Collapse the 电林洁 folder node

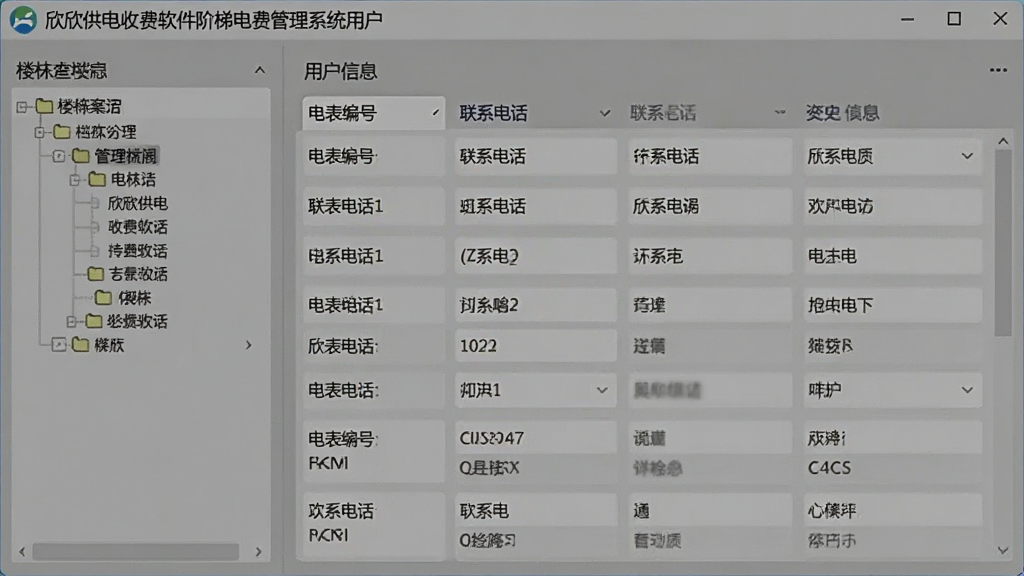[75, 180]
